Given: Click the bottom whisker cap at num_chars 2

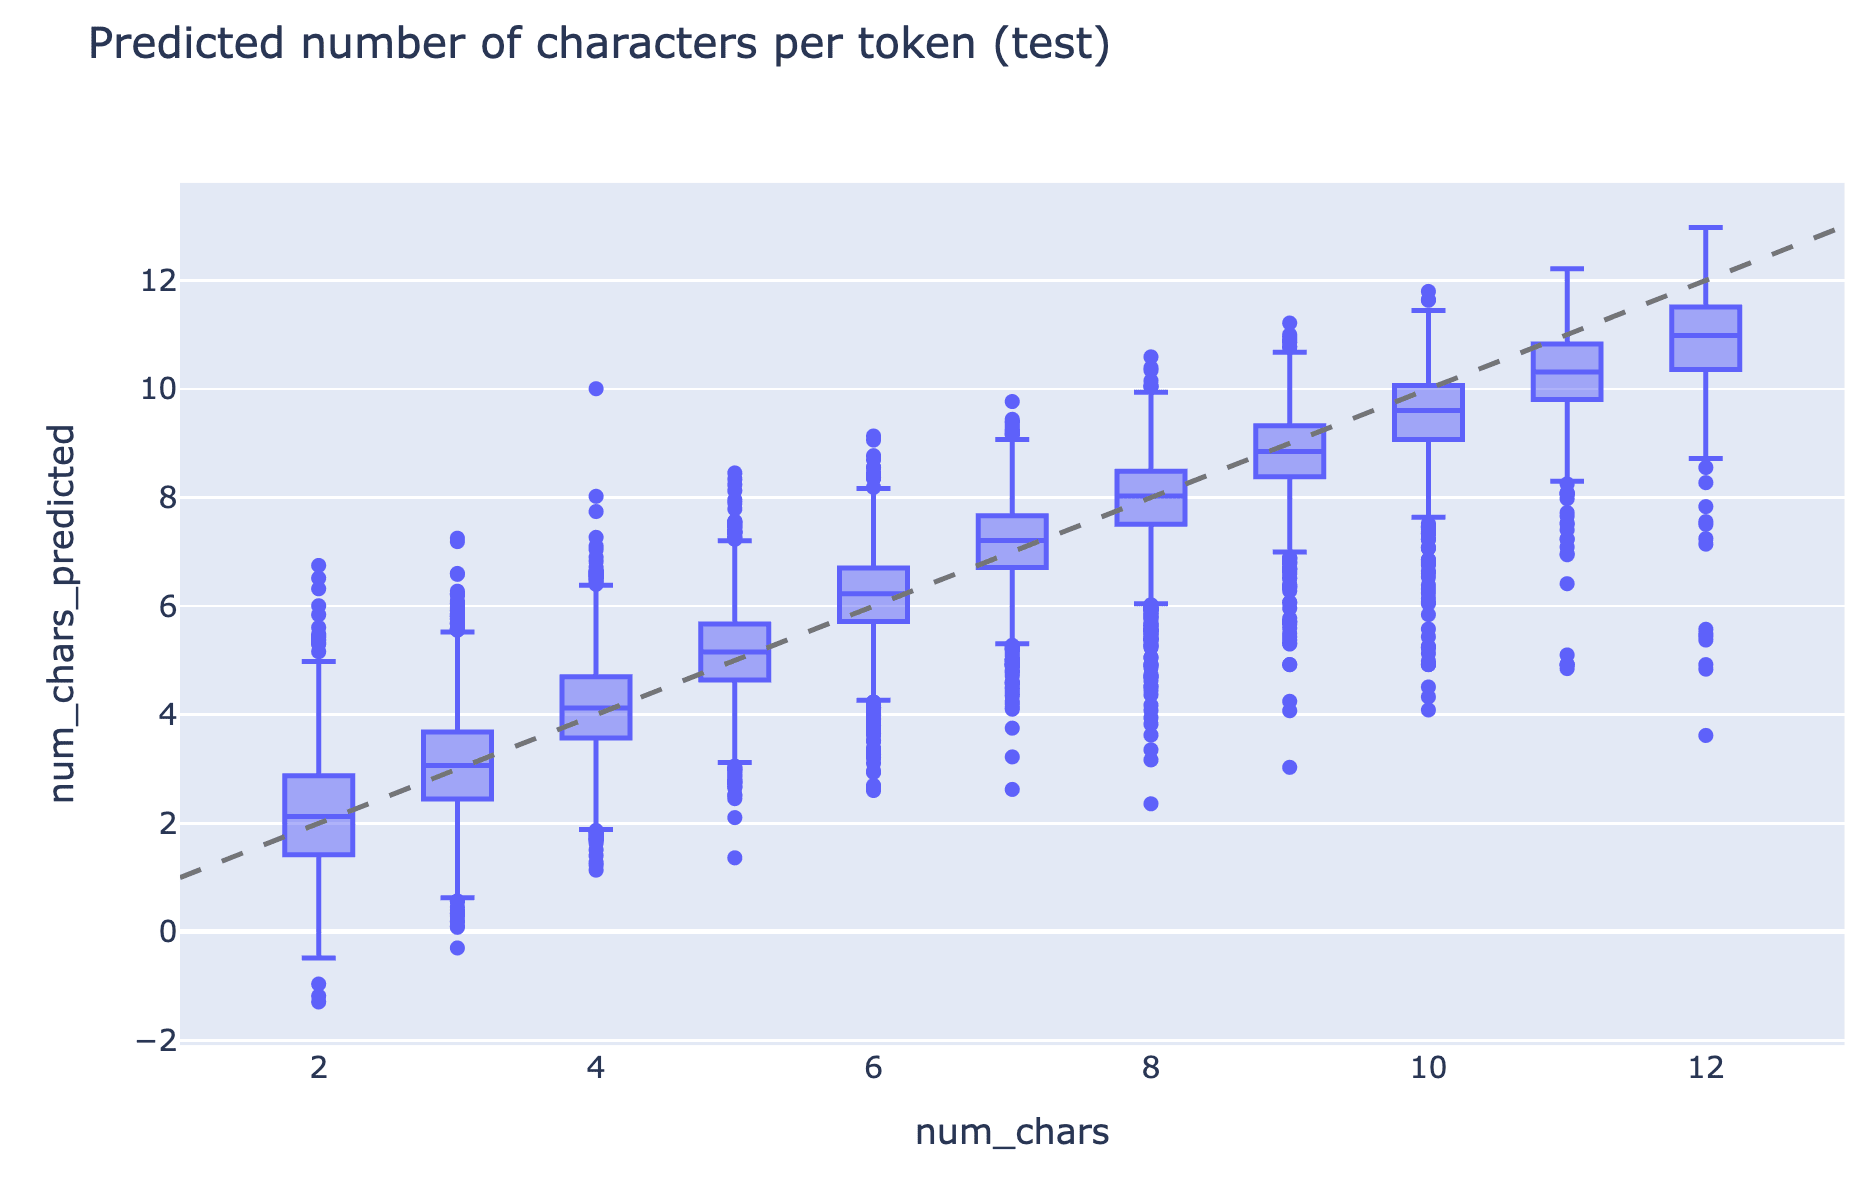Looking at the screenshot, I should pyautogui.click(x=319, y=958).
